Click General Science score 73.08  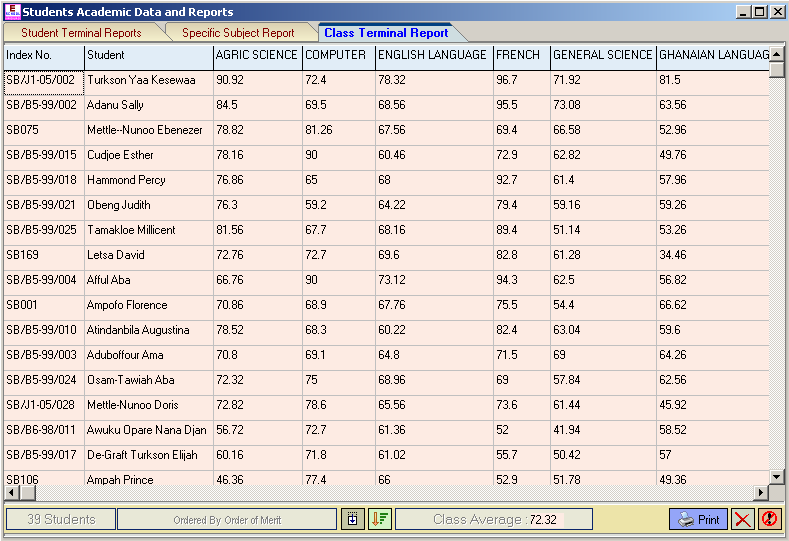(x=603, y=107)
